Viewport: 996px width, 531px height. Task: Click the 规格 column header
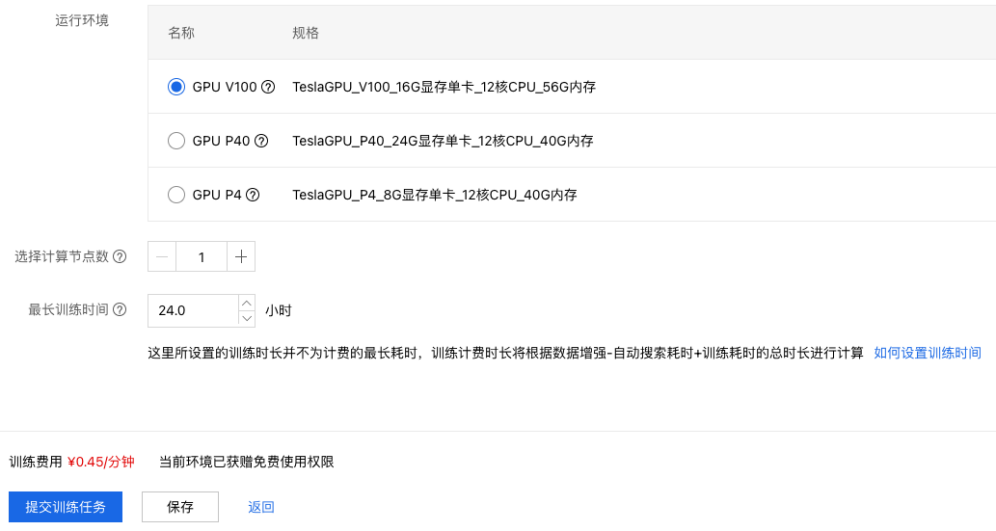coord(306,33)
